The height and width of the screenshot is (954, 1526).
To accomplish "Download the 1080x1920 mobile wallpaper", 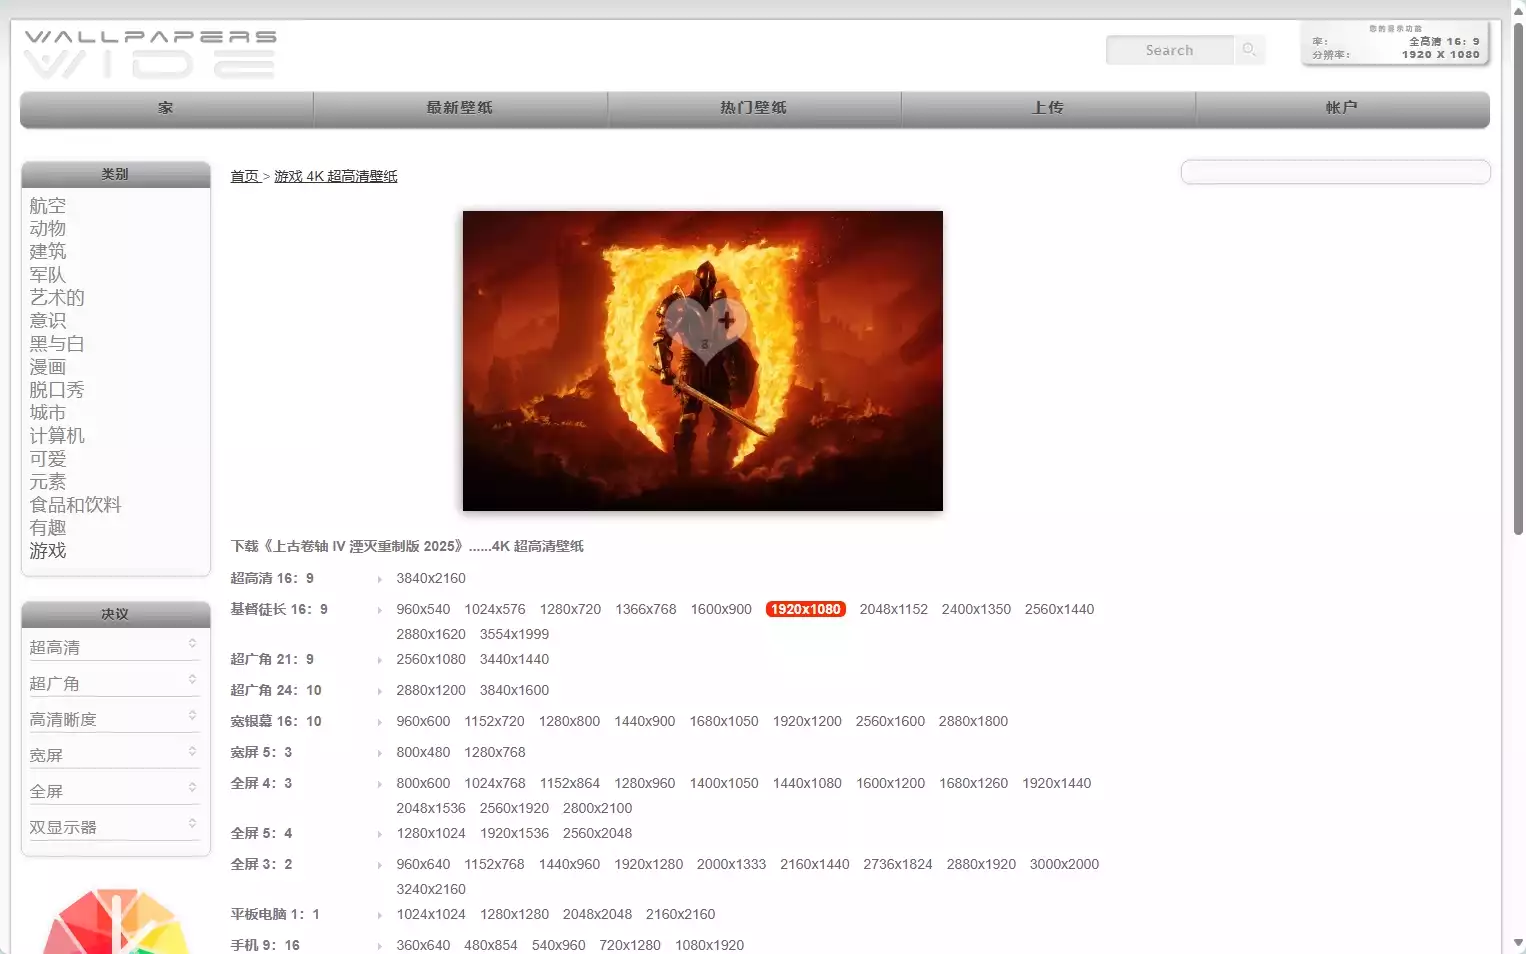I will 709,945.
